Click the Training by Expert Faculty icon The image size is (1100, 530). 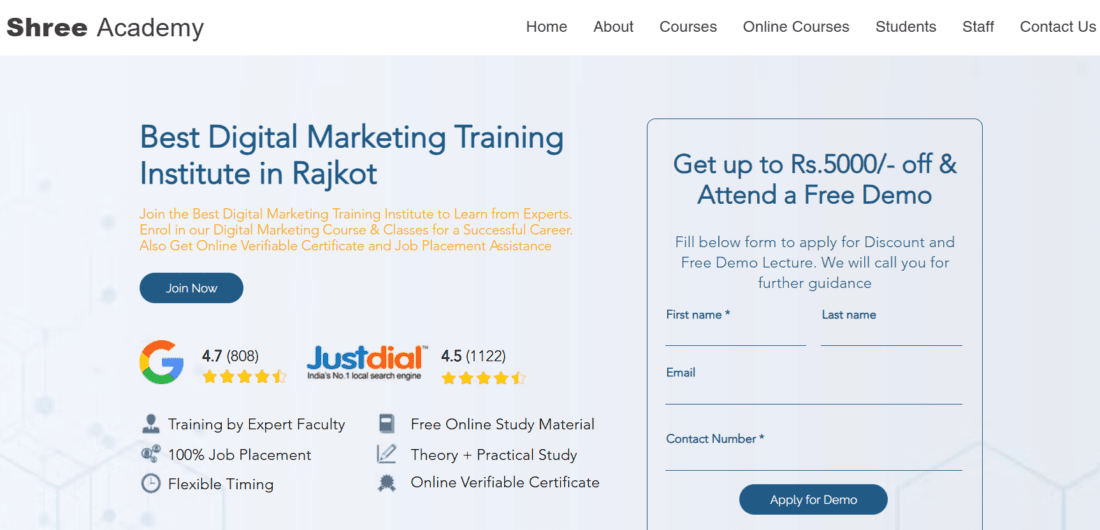[x=151, y=424]
